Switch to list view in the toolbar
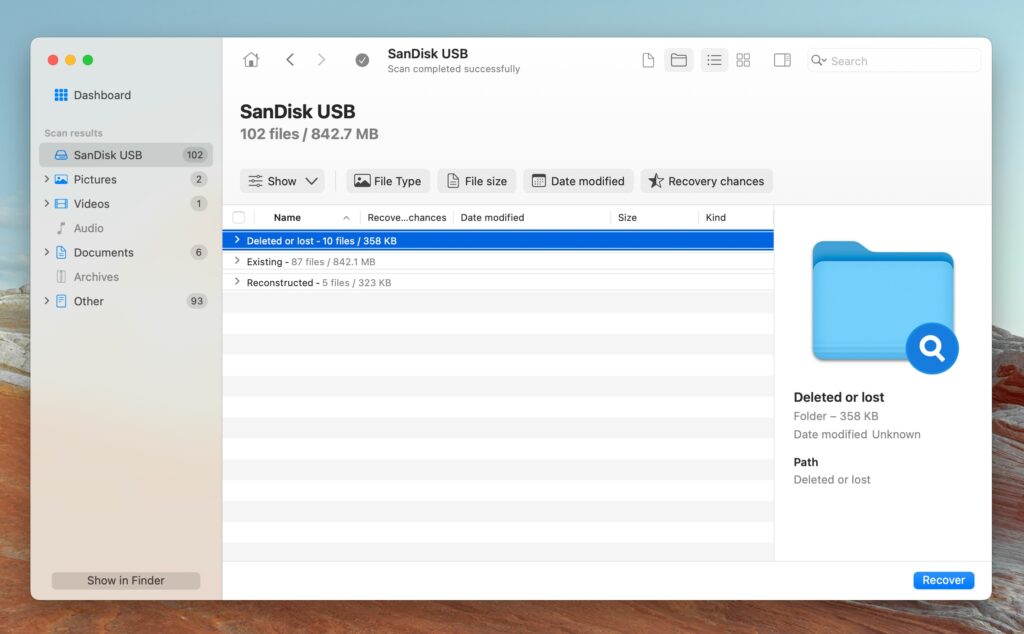Viewport: 1024px width, 634px height. click(x=714, y=60)
